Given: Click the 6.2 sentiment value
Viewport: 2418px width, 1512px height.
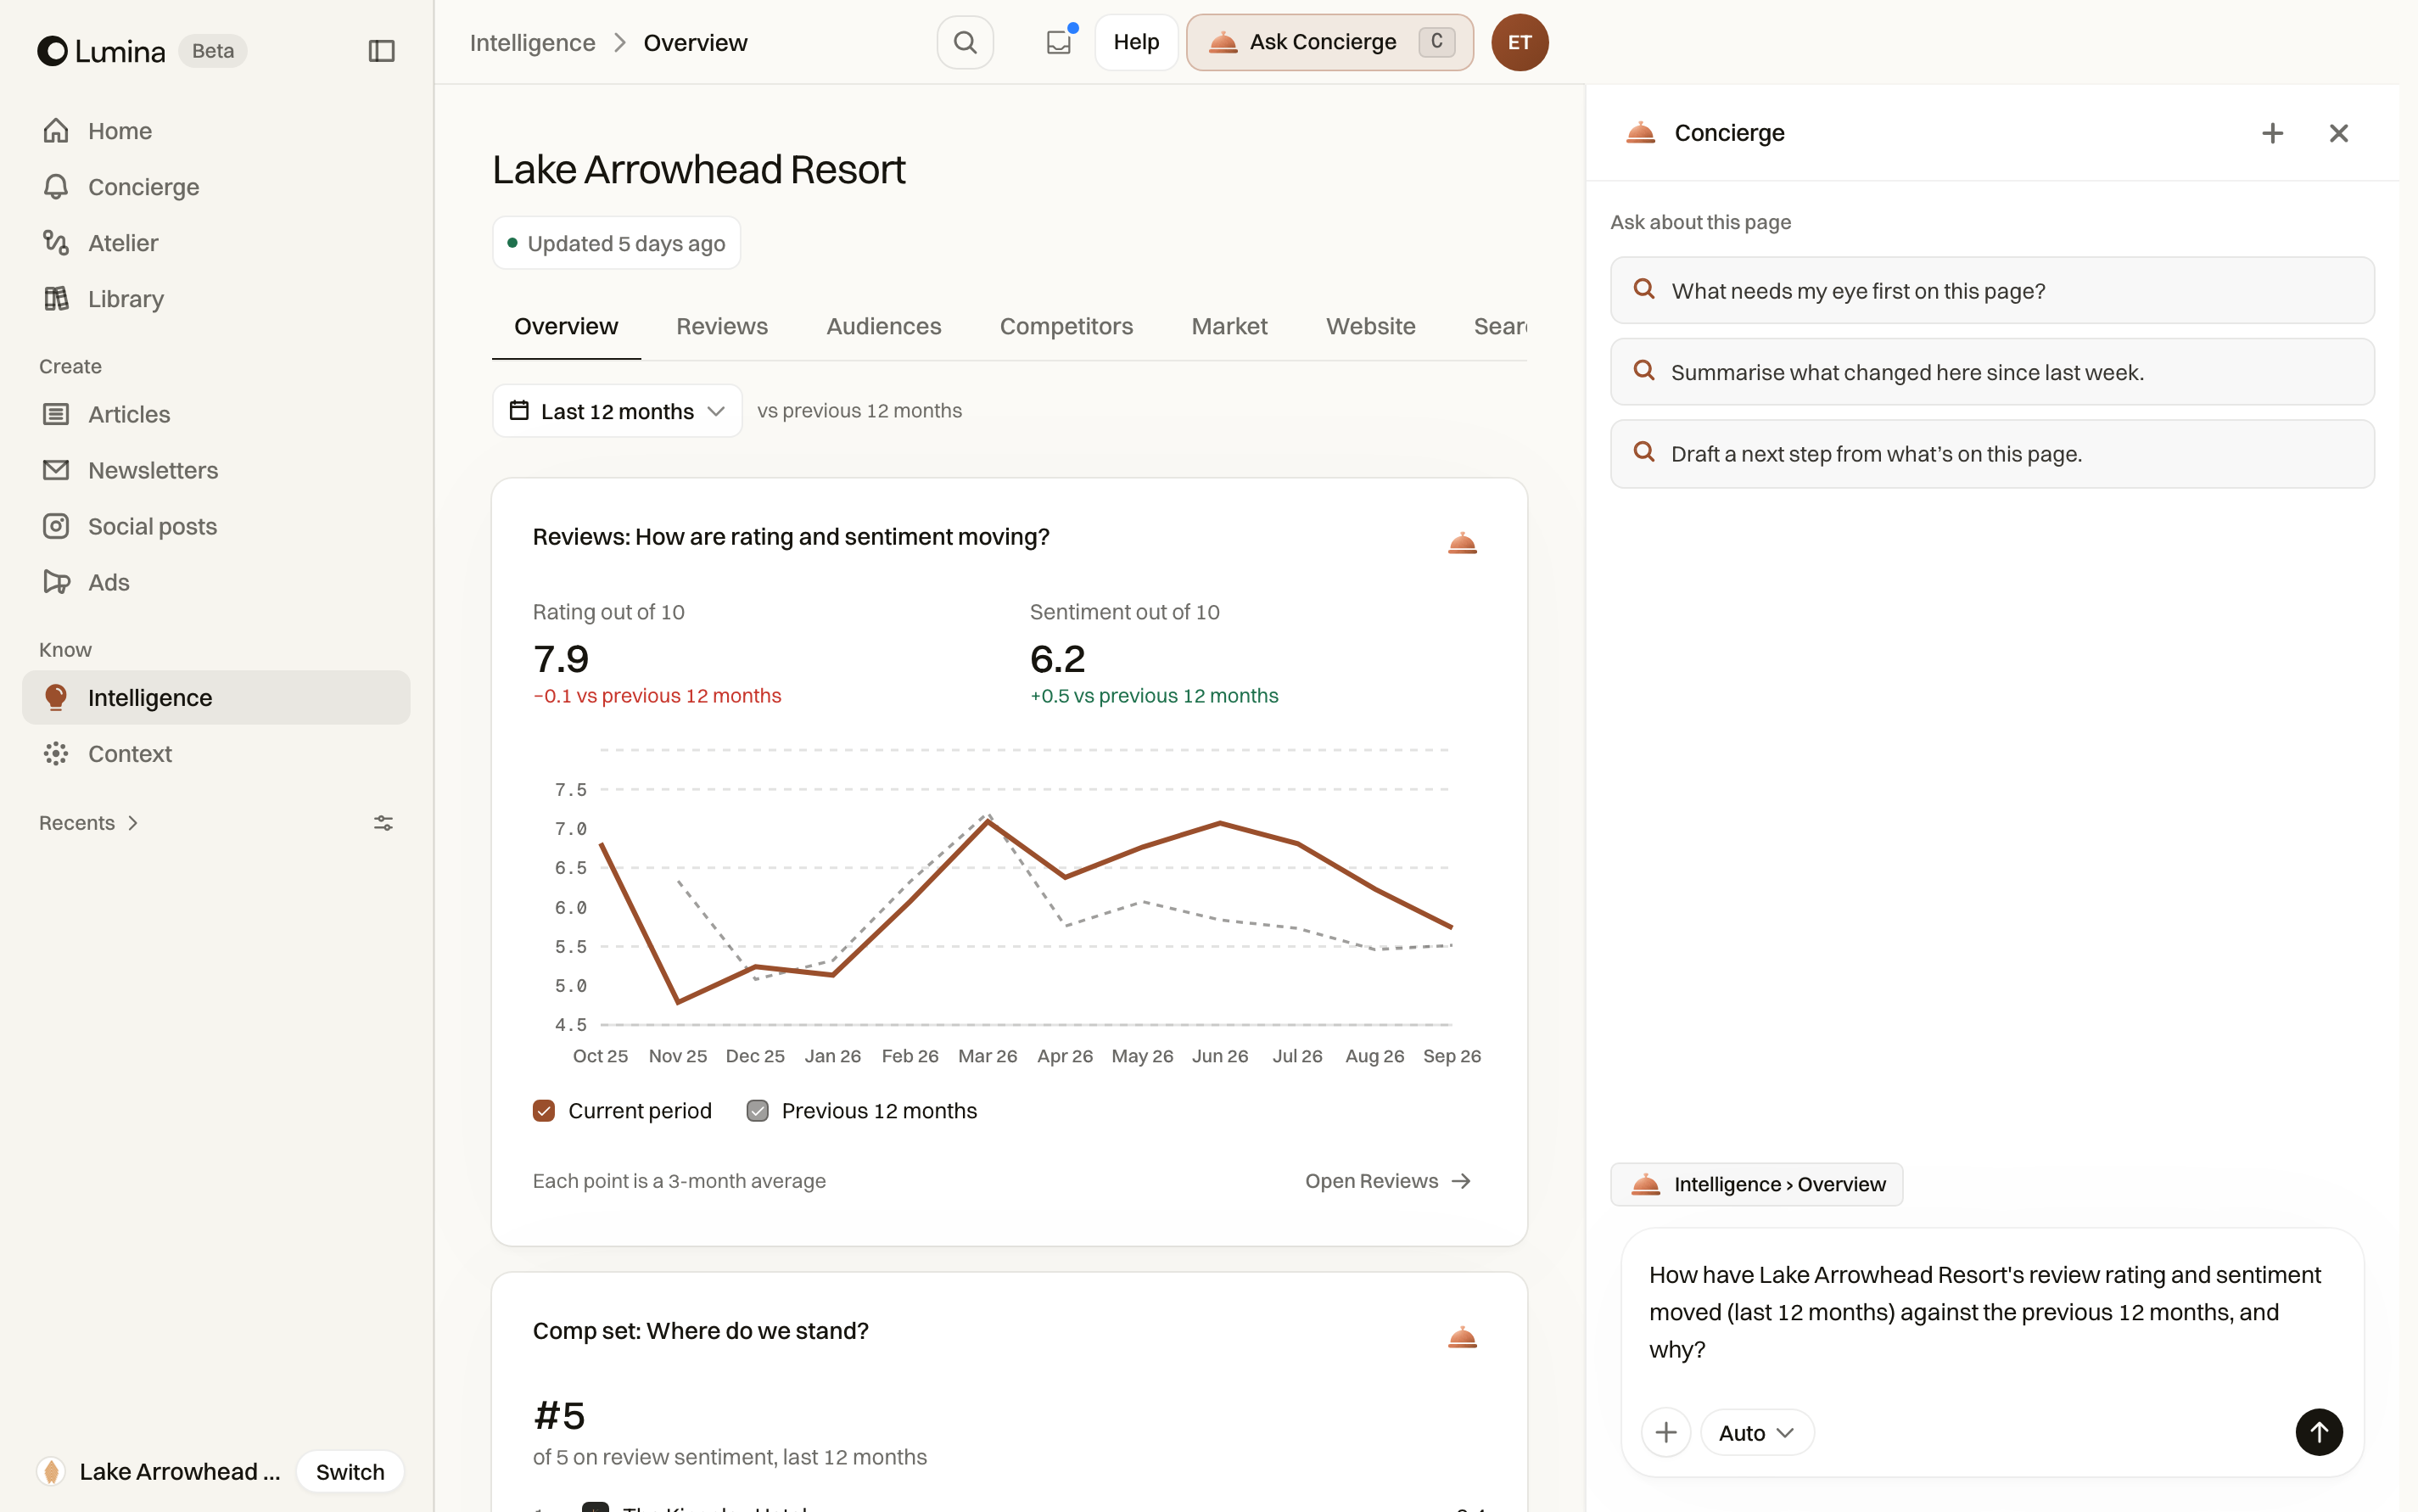Looking at the screenshot, I should pyautogui.click(x=1057, y=658).
